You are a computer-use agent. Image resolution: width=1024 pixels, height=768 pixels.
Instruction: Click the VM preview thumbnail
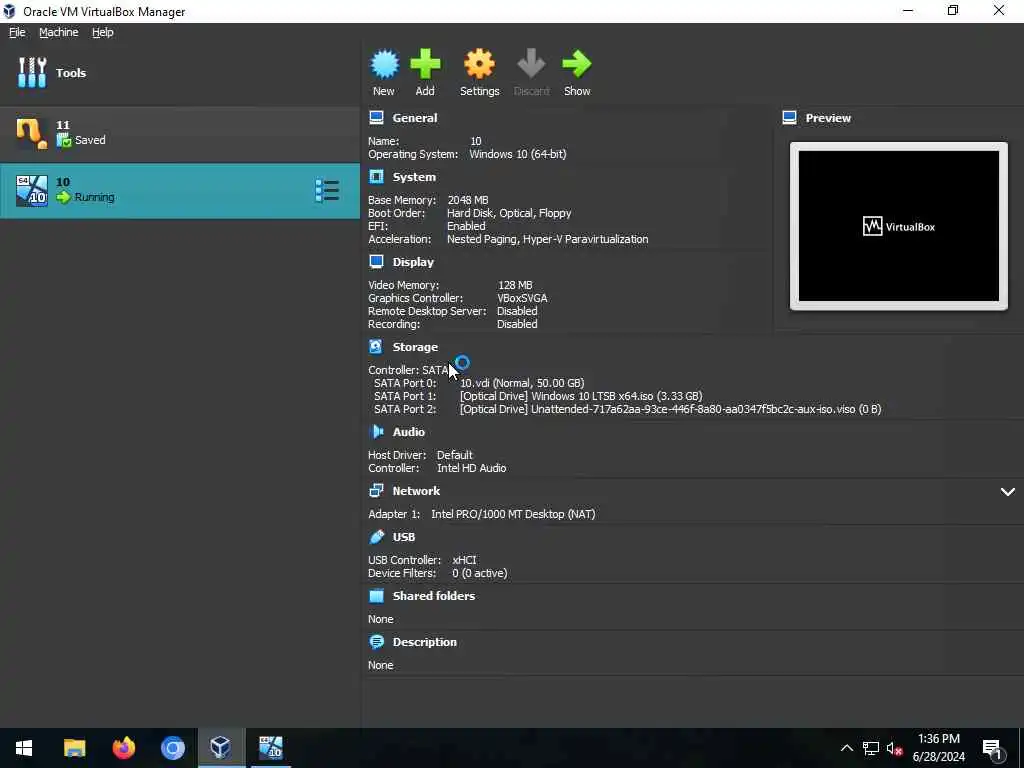[x=899, y=226]
